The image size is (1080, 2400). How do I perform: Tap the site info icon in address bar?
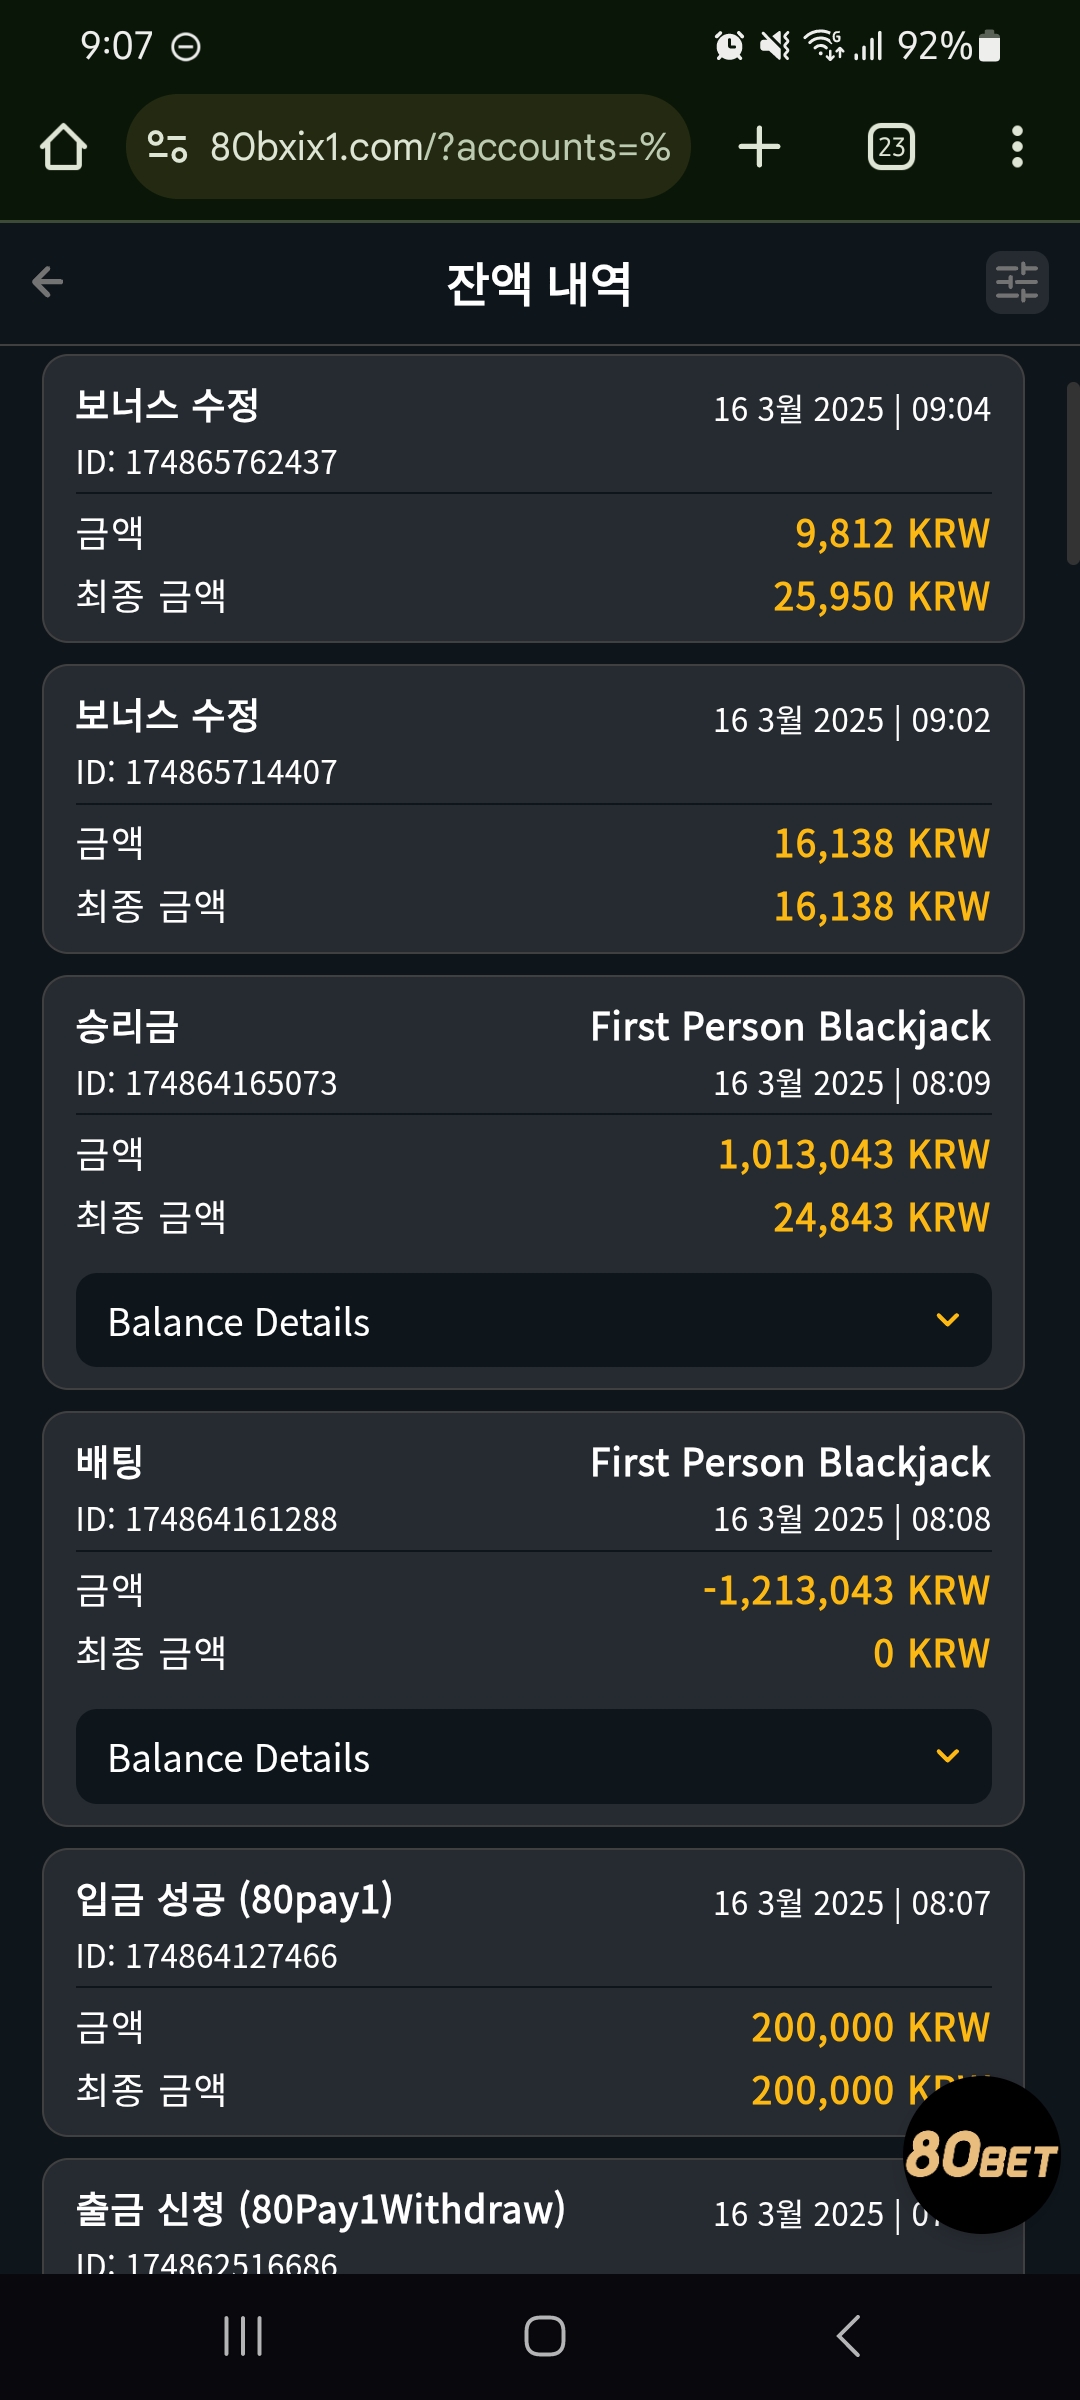167,147
